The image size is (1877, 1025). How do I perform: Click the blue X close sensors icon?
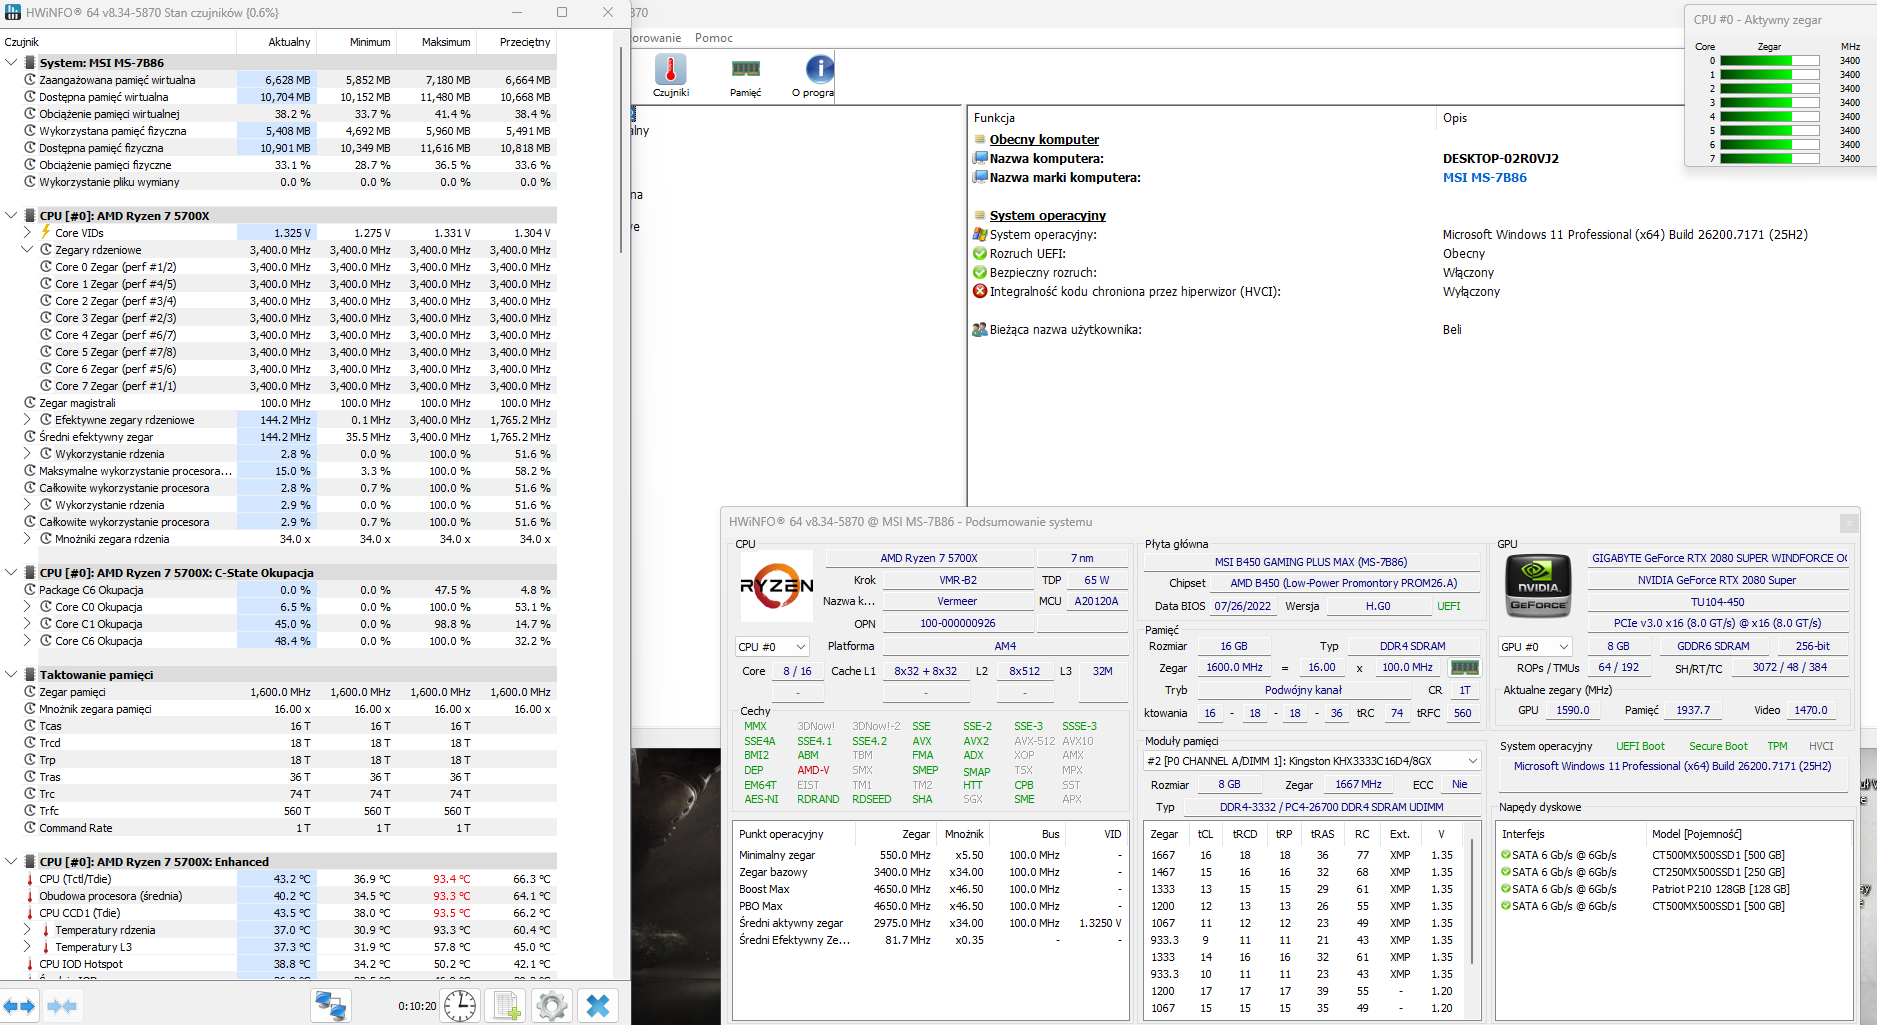click(x=598, y=1006)
